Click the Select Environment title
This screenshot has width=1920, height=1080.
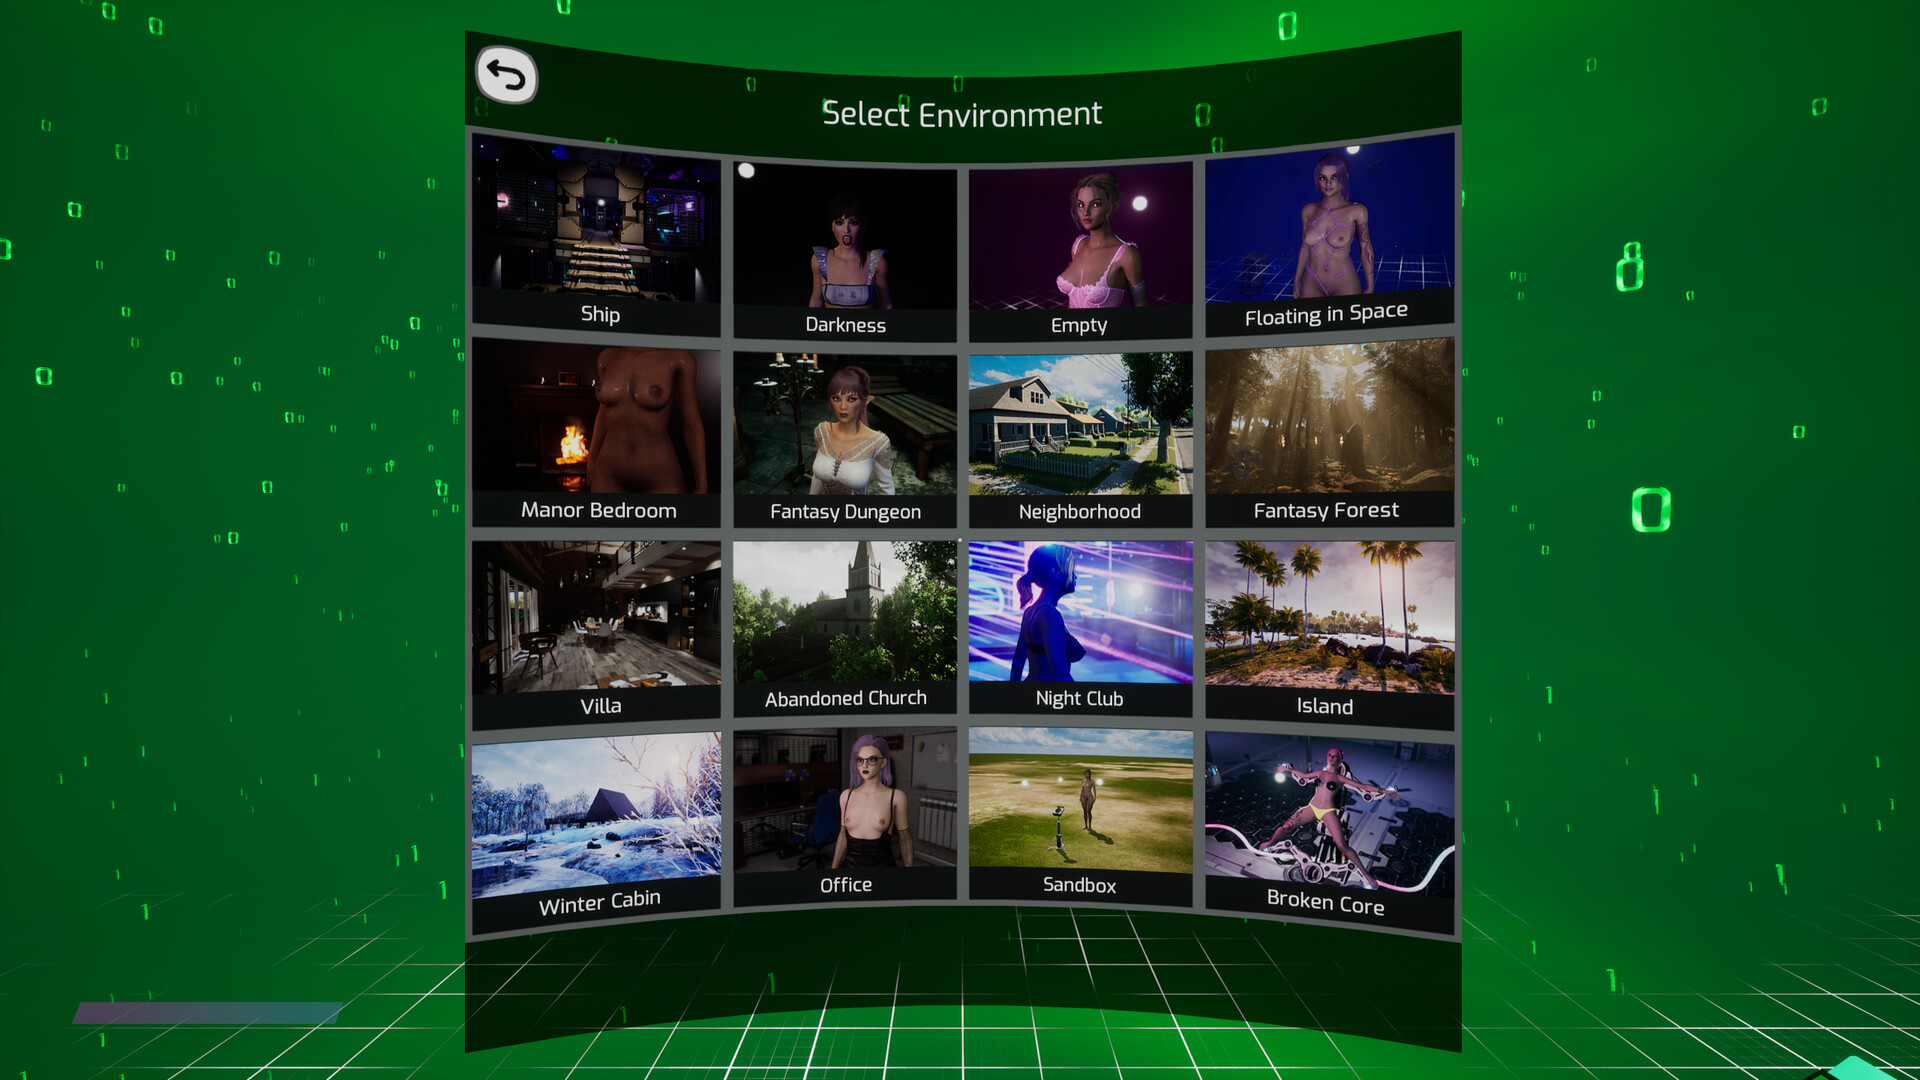click(962, 114)
